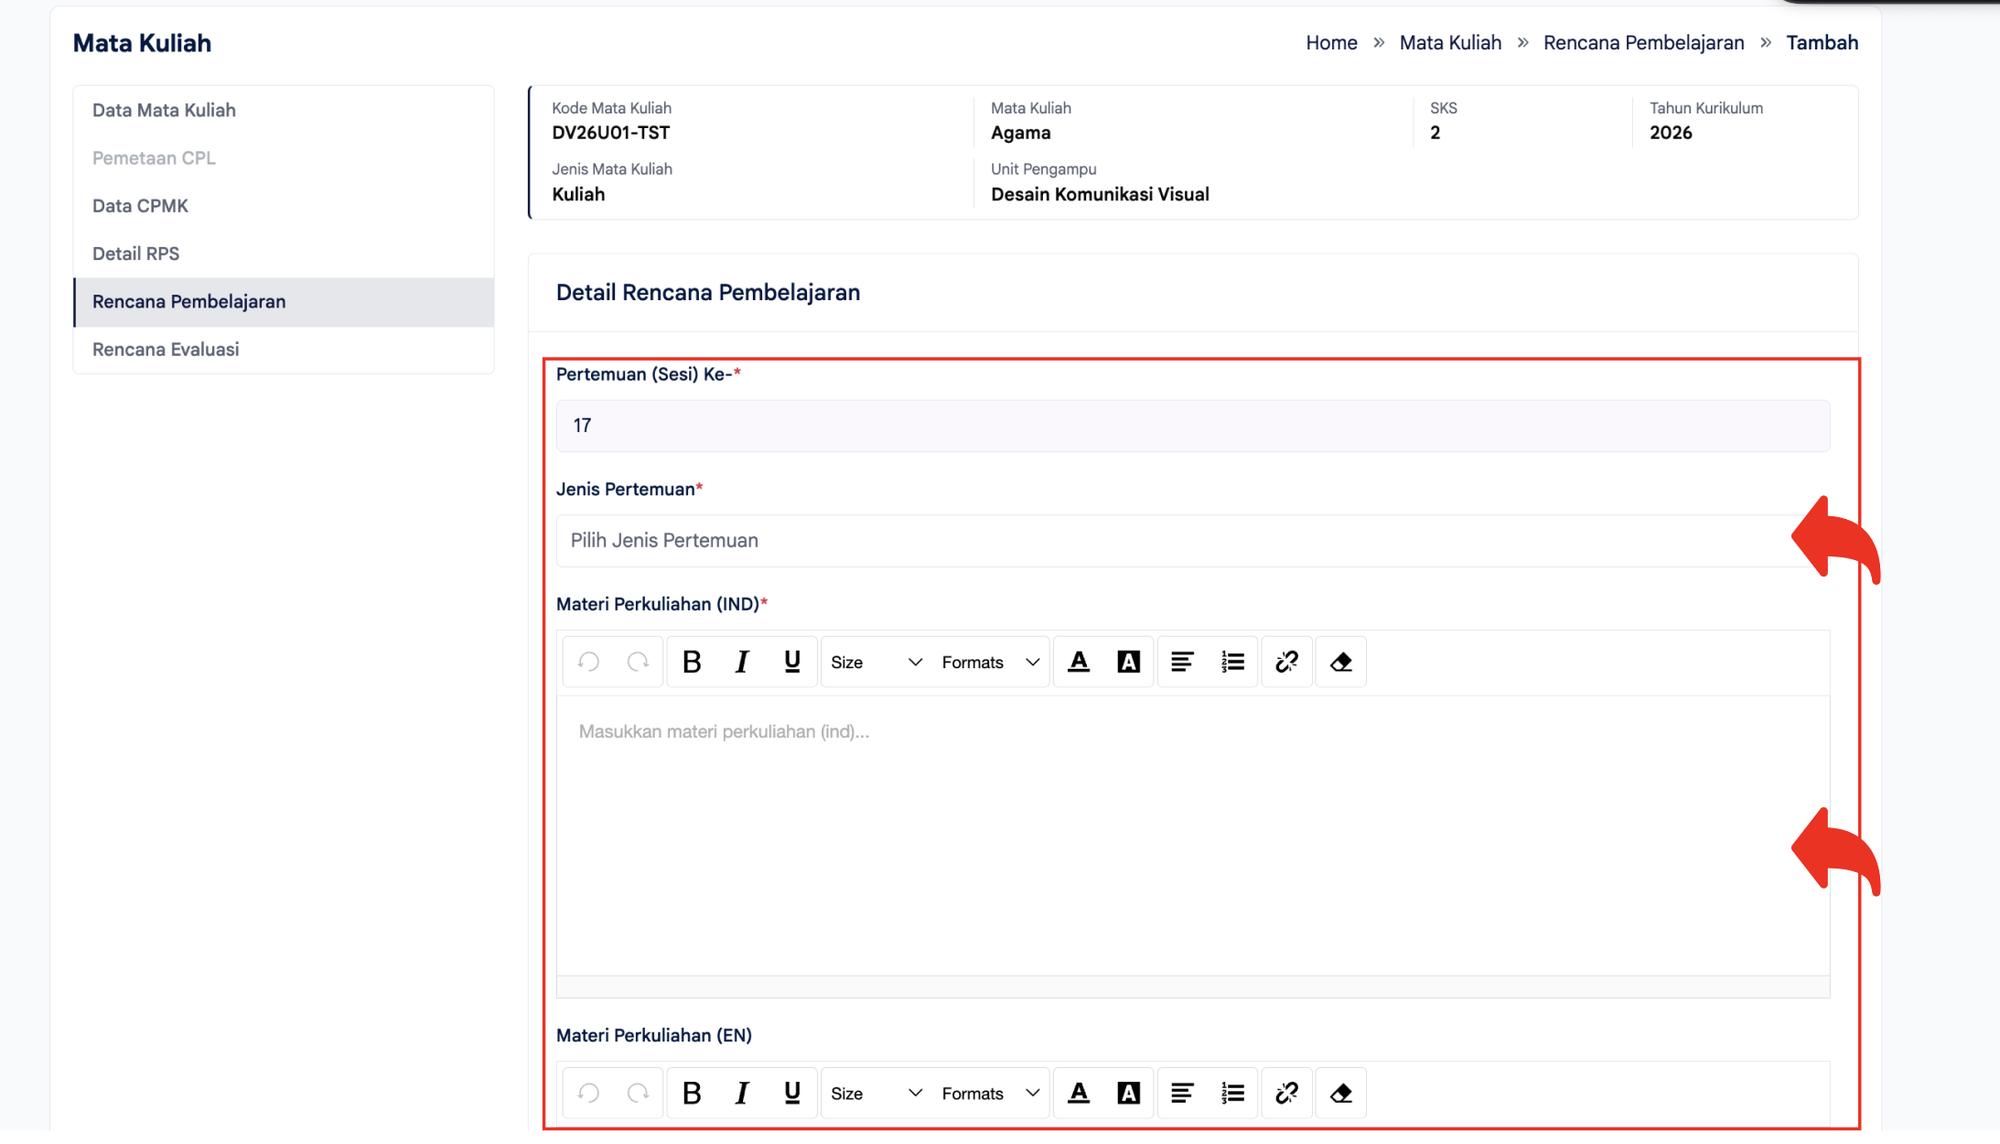The width and height of the screenshot is (2000, 1144).
Task: Toggle bold in the IND materi editor
Action: coord(692,662)
